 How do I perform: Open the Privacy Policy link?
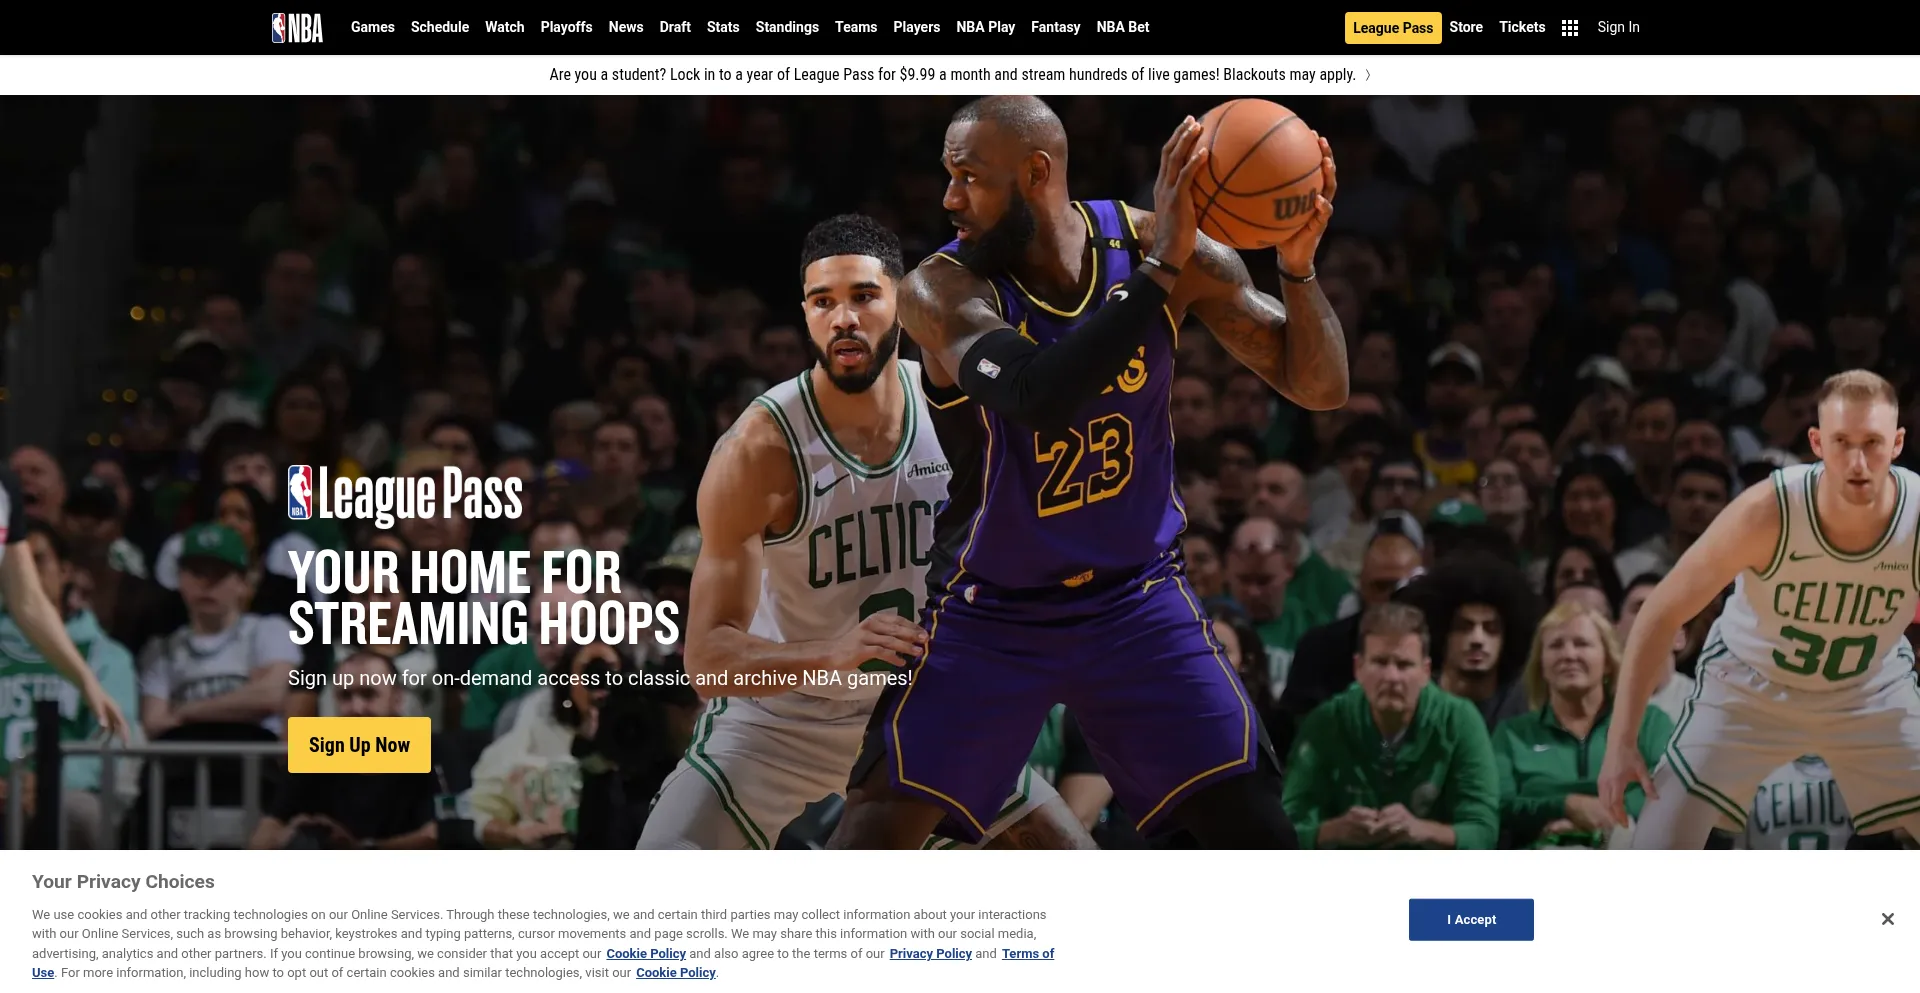[930, 954]
